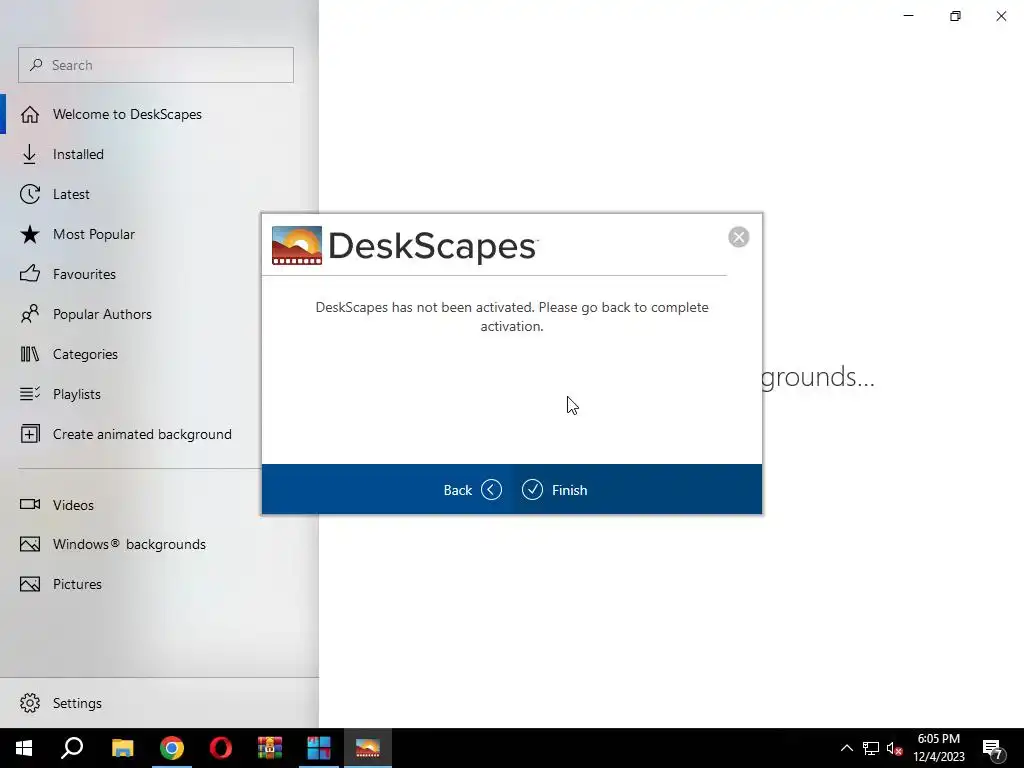This screenshot has height=768, width=1024.
Task: Open the network tray icon
Action: point(871,748)
